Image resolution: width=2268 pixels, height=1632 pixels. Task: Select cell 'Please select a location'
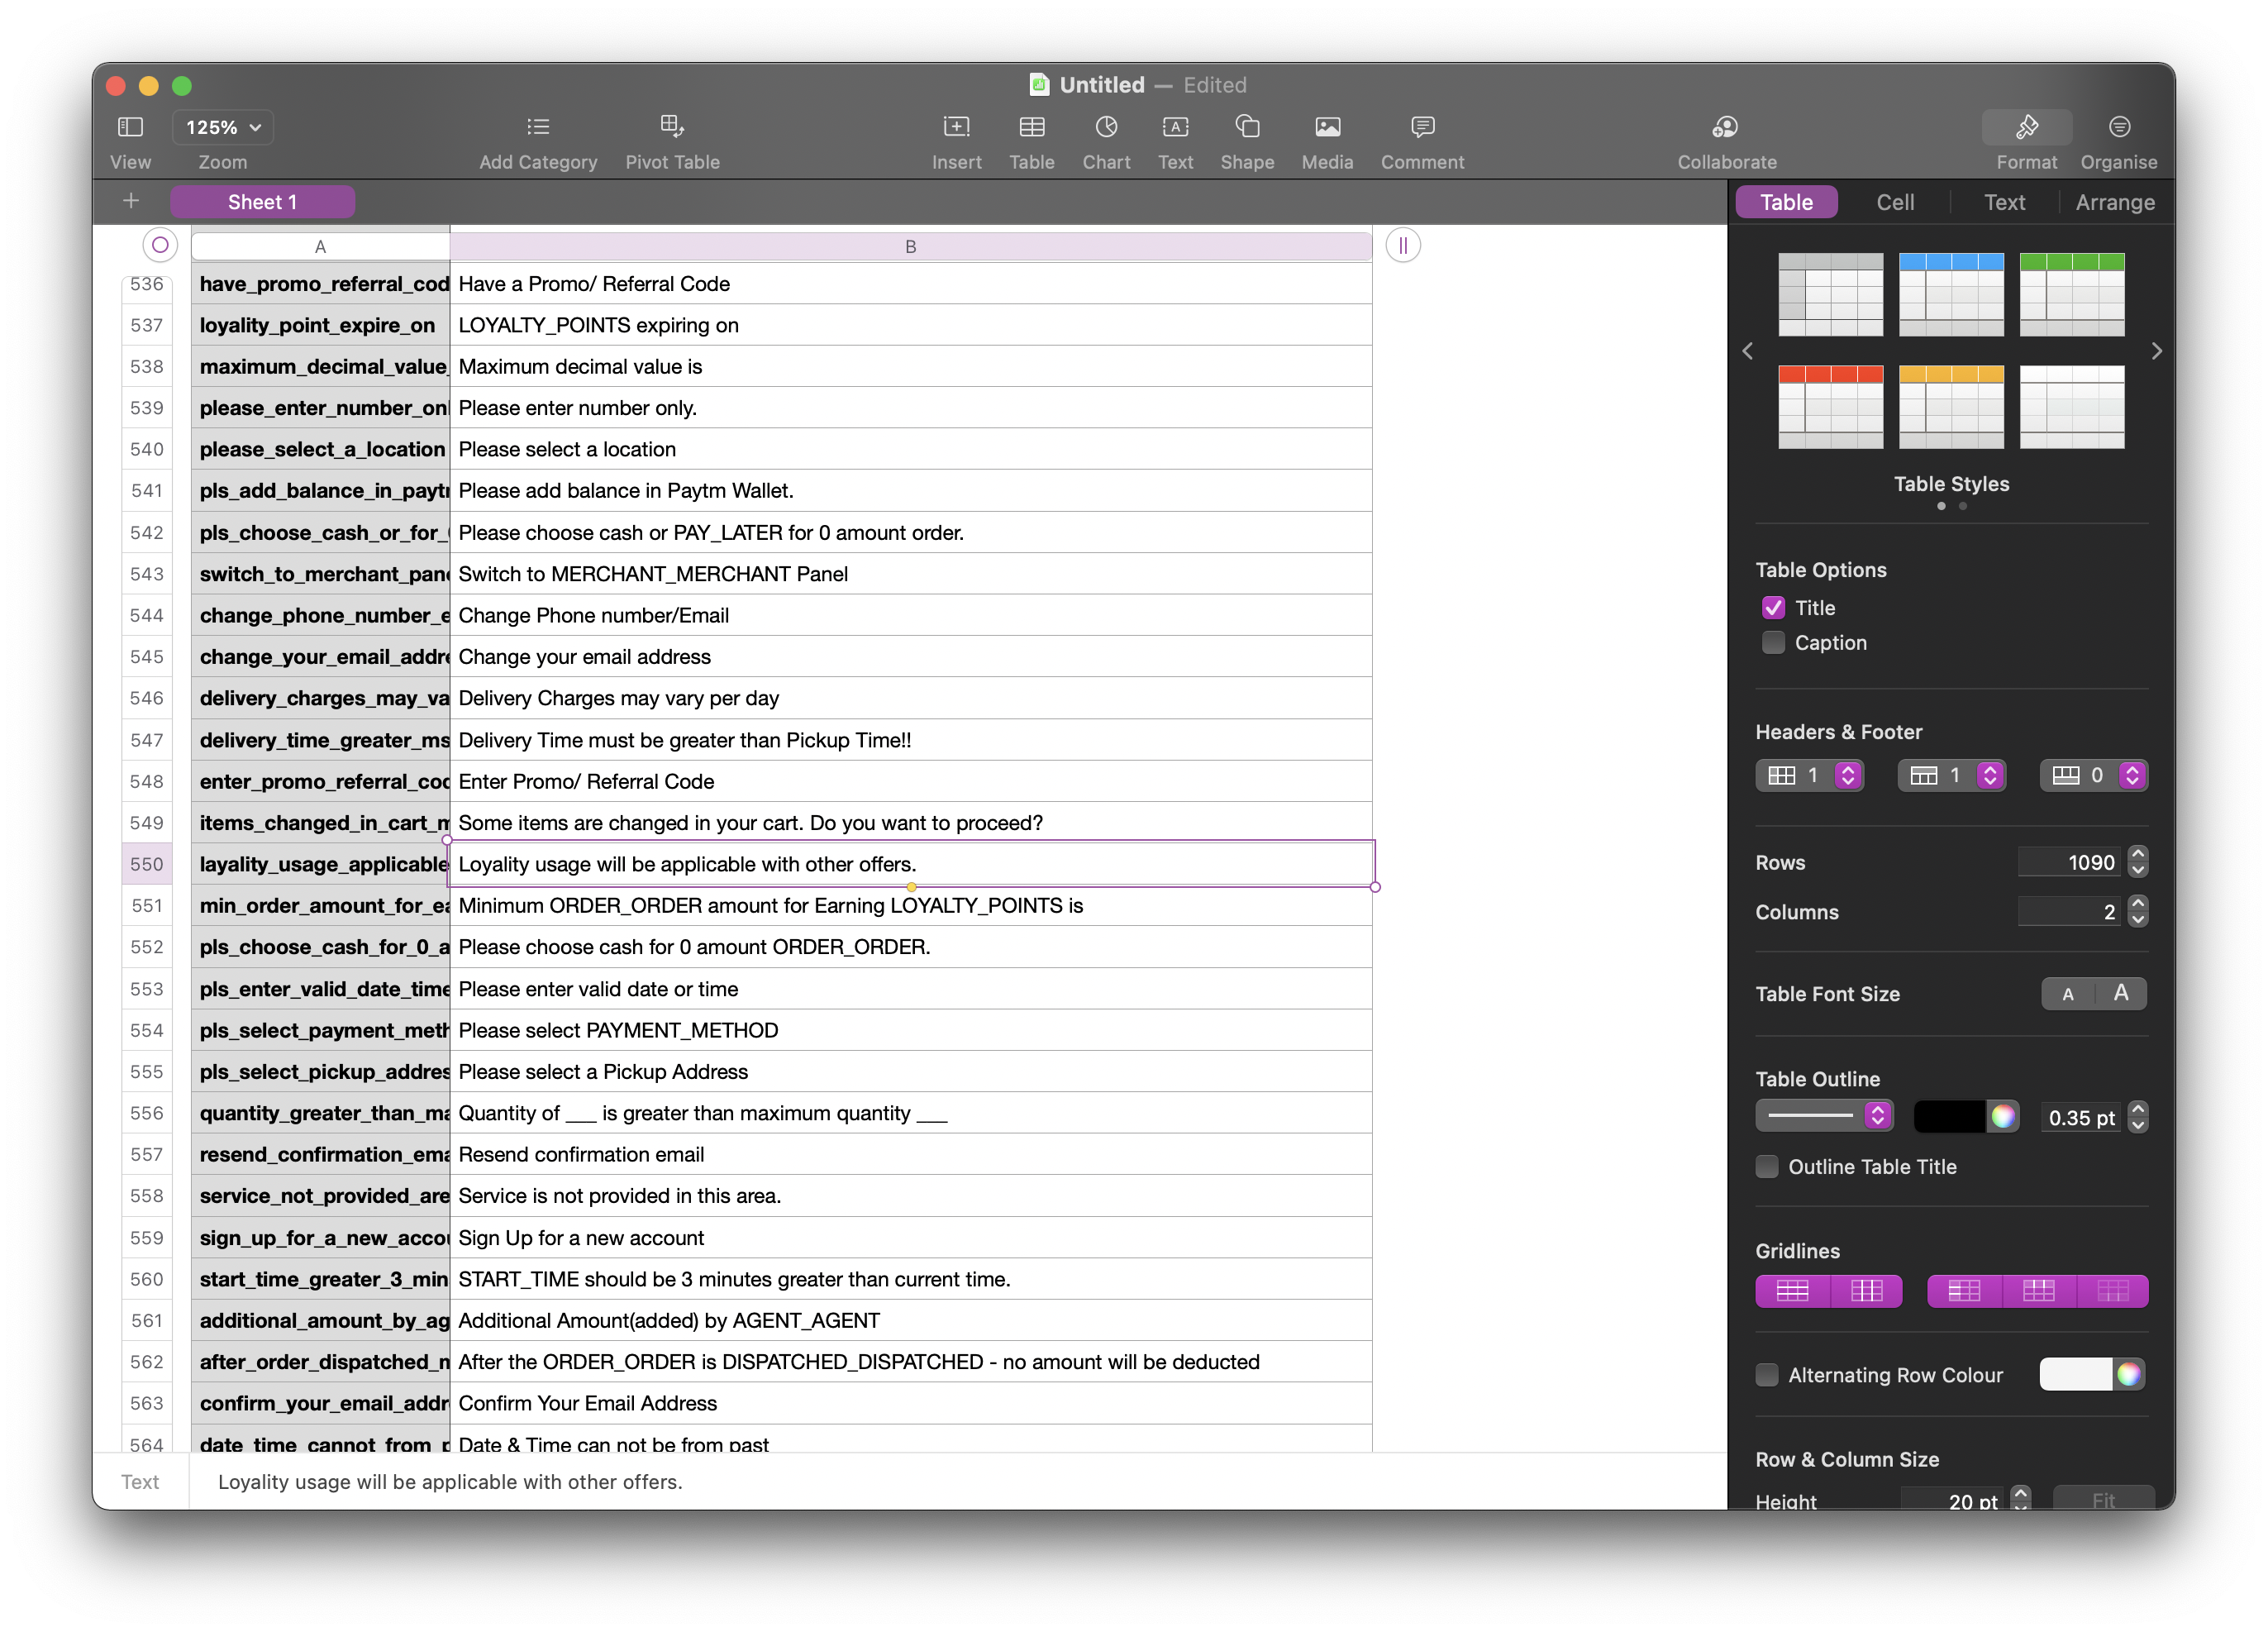click(910, 449)
